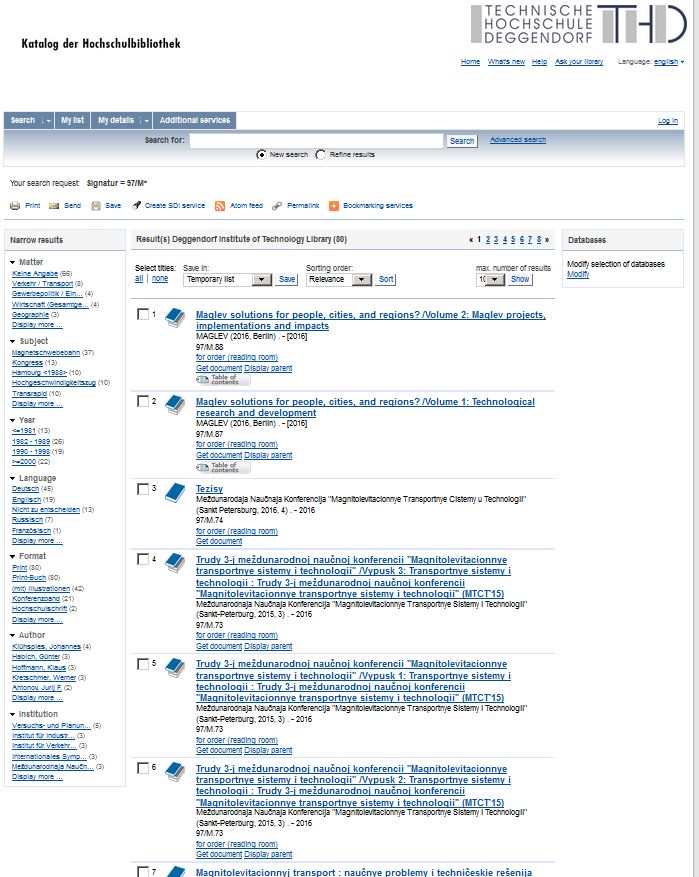Open the language english dropdown
Image resolution: width=699 pixels, height=877 pixels.
669,62
